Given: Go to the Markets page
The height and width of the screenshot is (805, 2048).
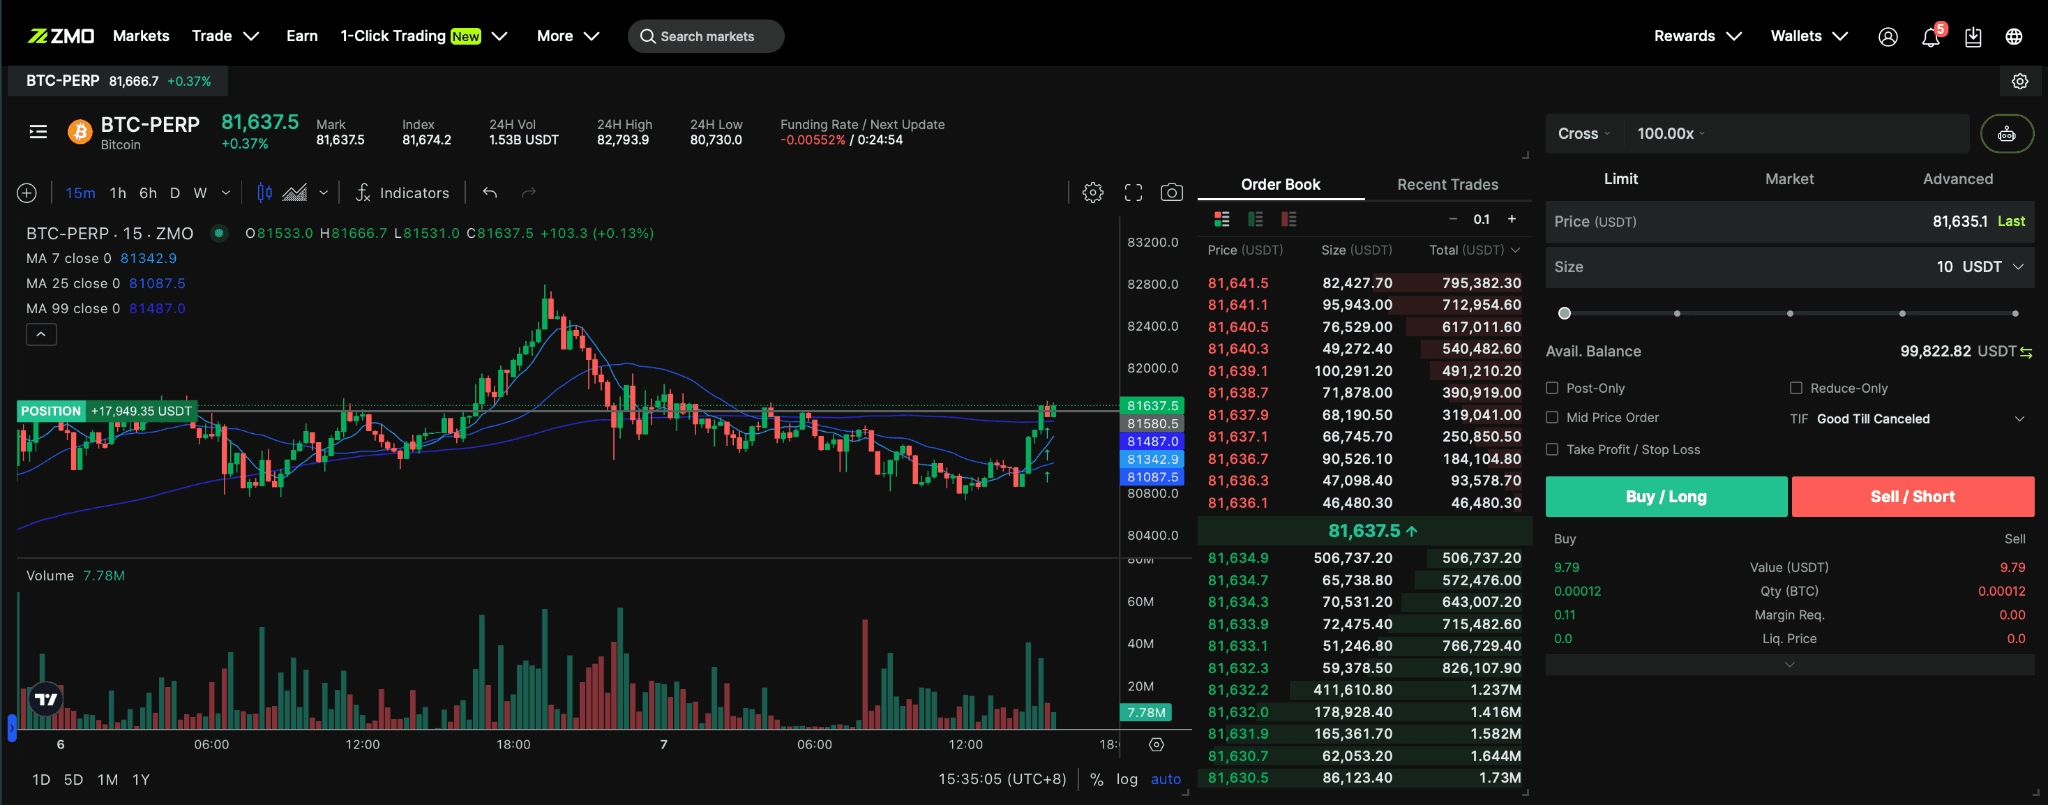Looking at the screenshot, I should 141,36.
